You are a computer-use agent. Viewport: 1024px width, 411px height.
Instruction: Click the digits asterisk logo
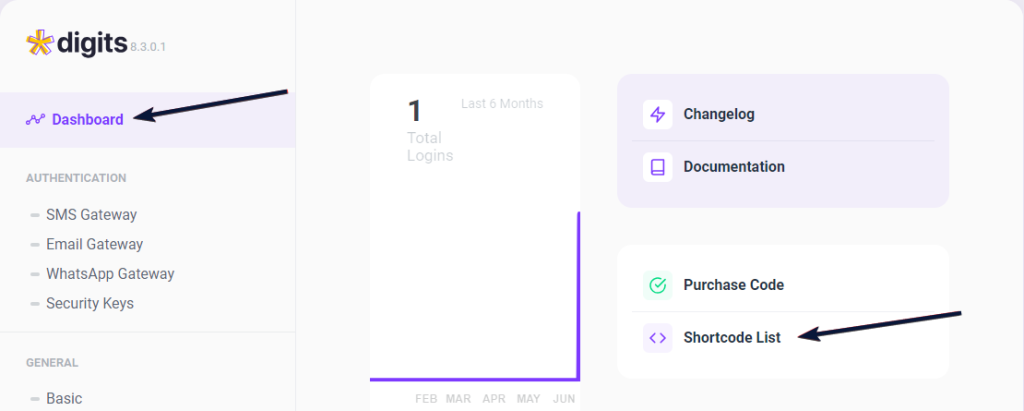tap(38, 42)
